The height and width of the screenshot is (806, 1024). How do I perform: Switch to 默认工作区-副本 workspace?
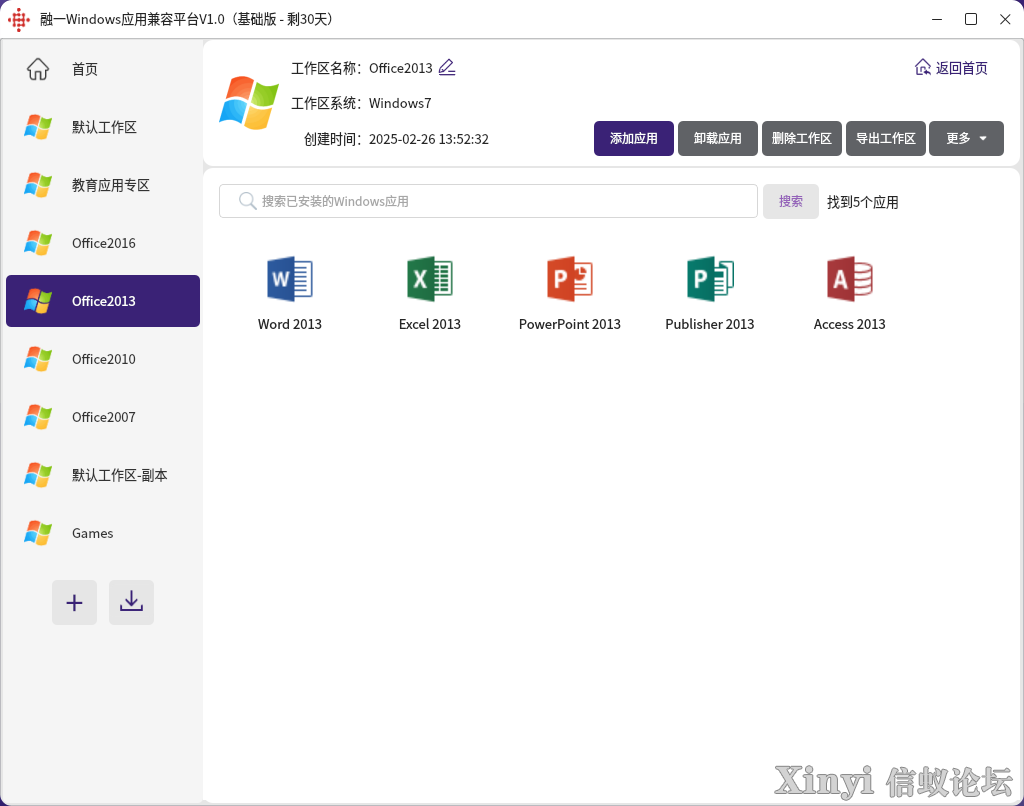(103, 475)
